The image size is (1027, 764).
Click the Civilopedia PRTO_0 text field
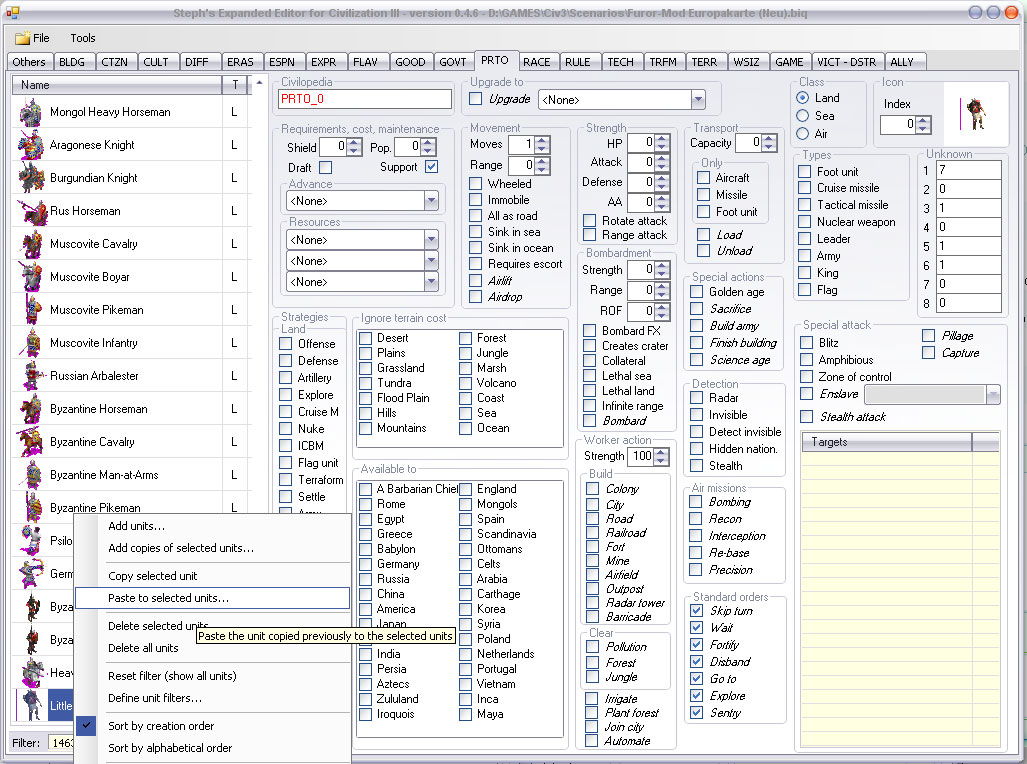(365, 99)
